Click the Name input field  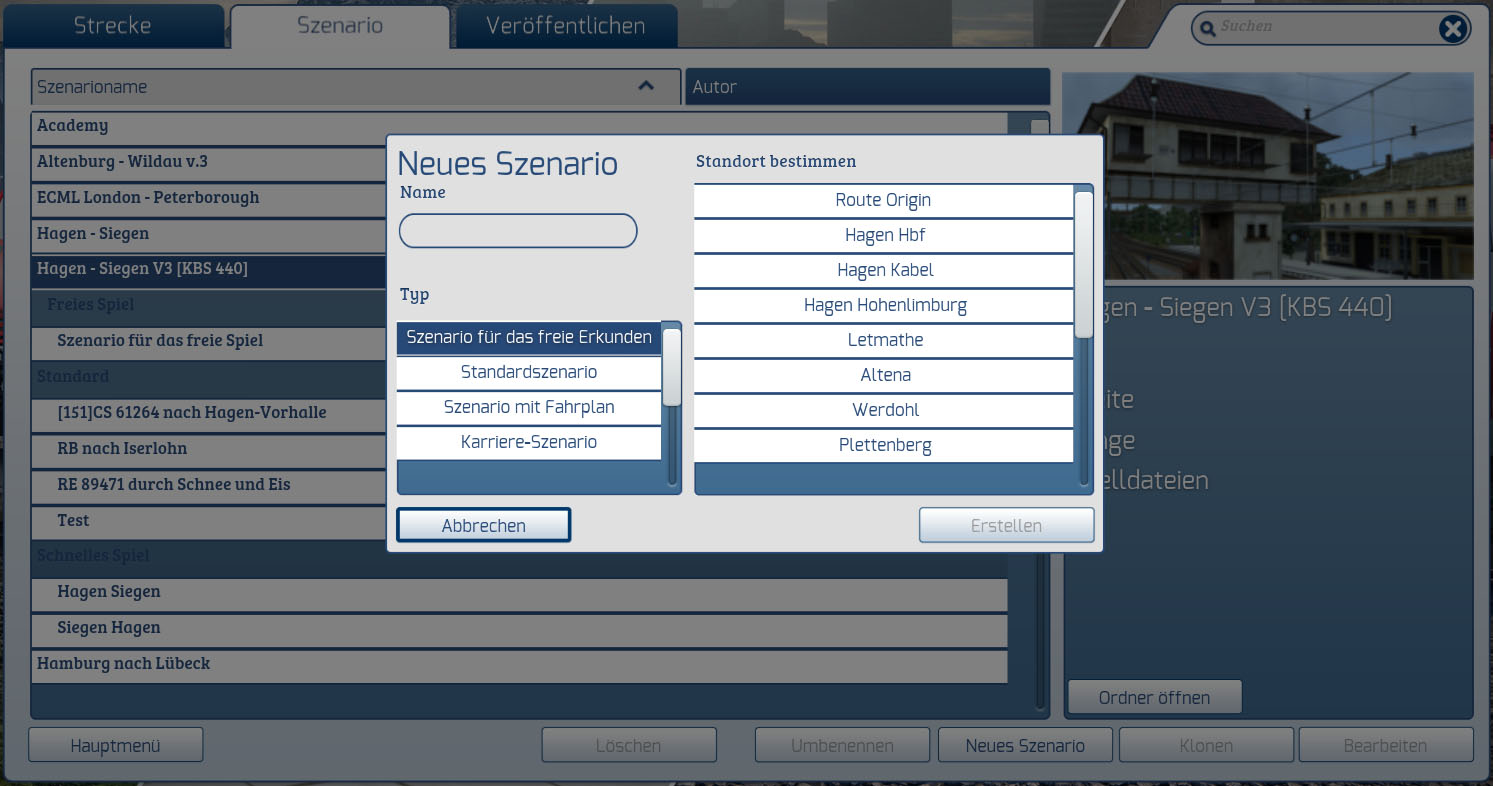click(x=517, y=231)
